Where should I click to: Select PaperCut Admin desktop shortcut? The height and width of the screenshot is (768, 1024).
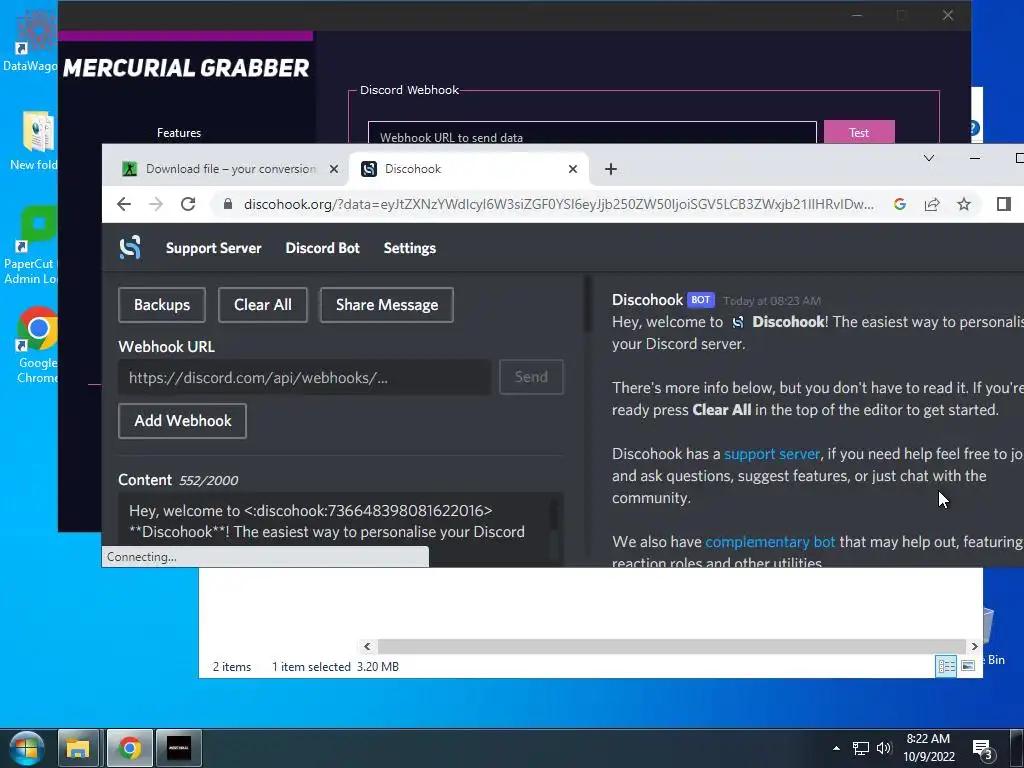coord(30,246)
